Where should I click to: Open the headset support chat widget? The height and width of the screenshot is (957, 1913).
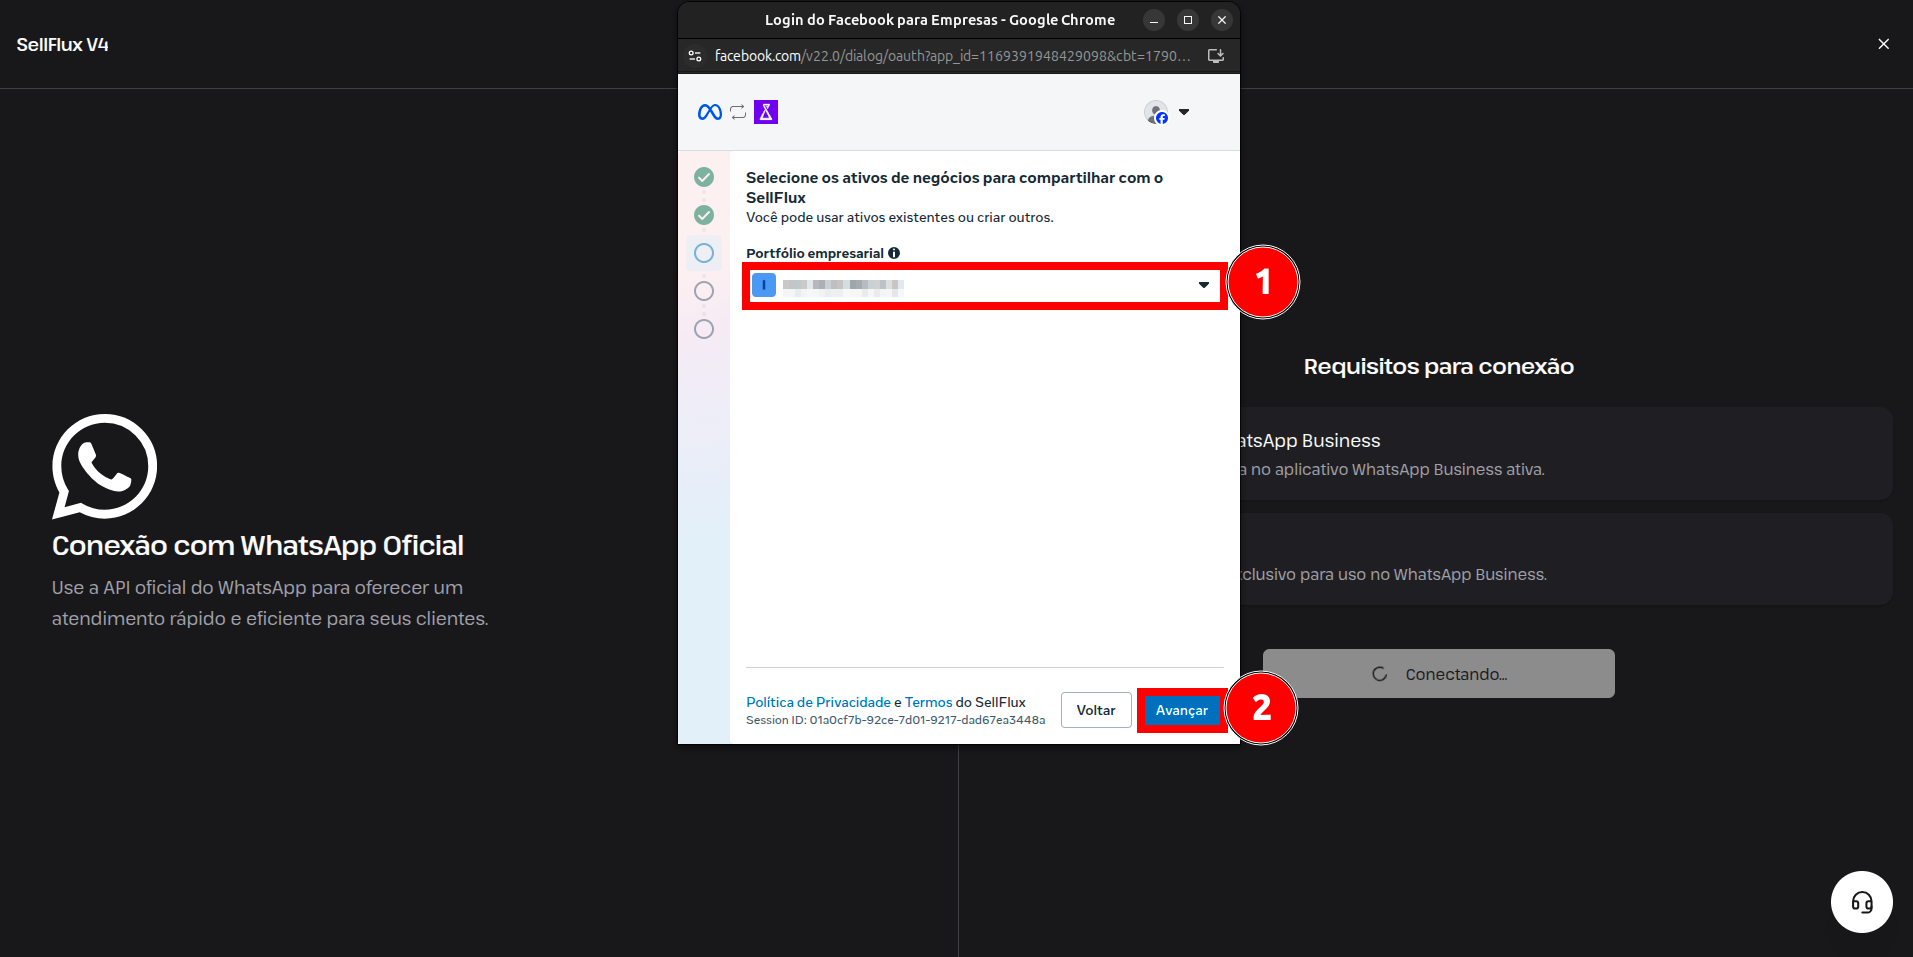pyautogui.click(x=1862, y=902)
